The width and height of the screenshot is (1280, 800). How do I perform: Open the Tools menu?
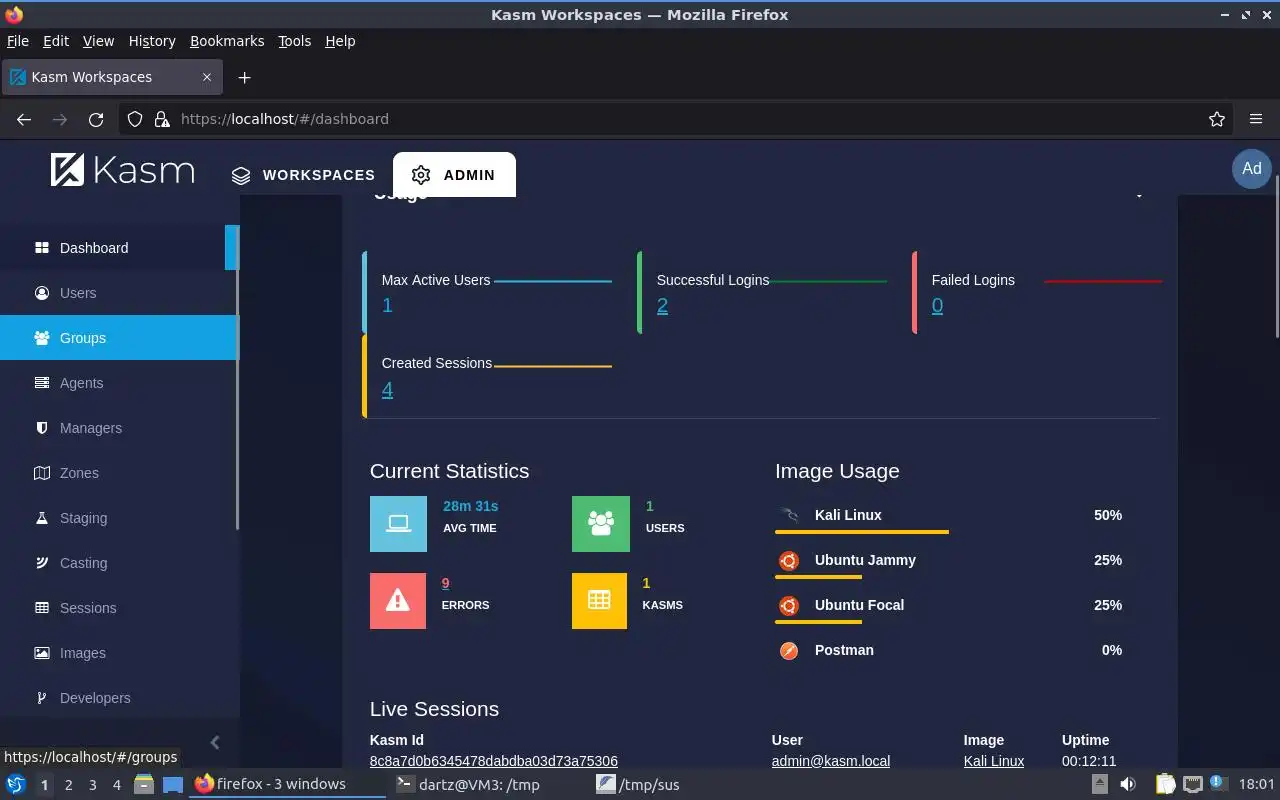(295, 41)
